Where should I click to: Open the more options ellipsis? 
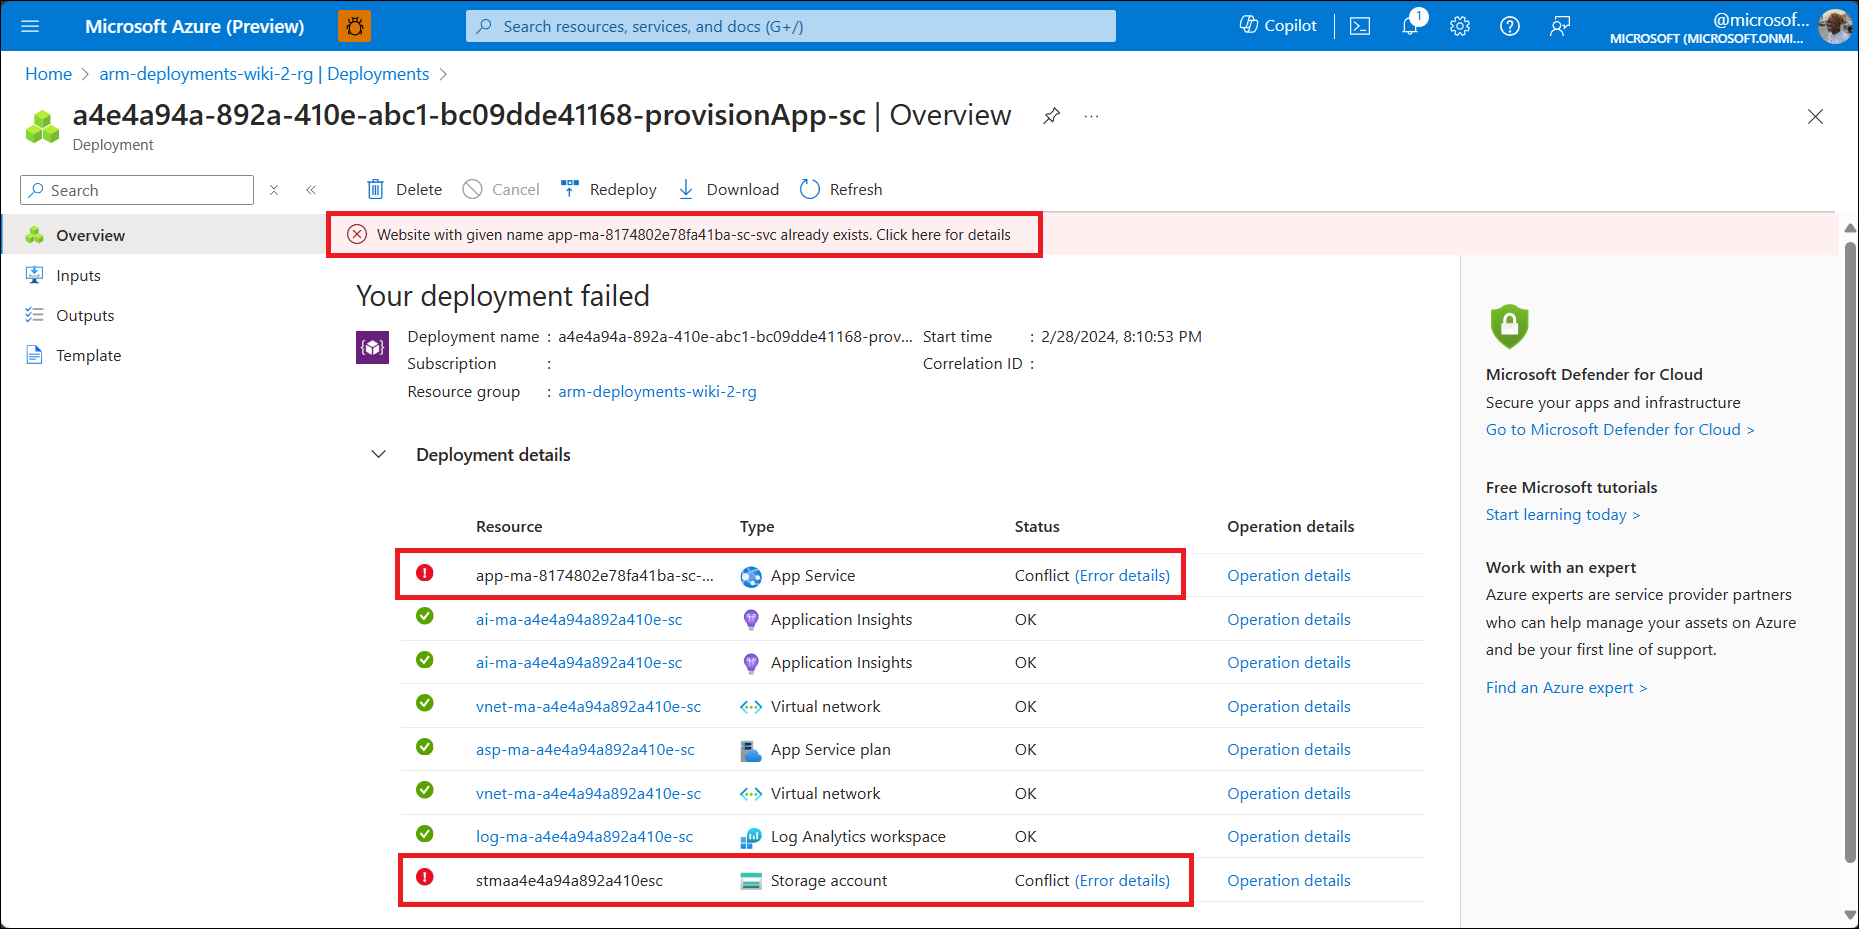[x=1091, y=116]
